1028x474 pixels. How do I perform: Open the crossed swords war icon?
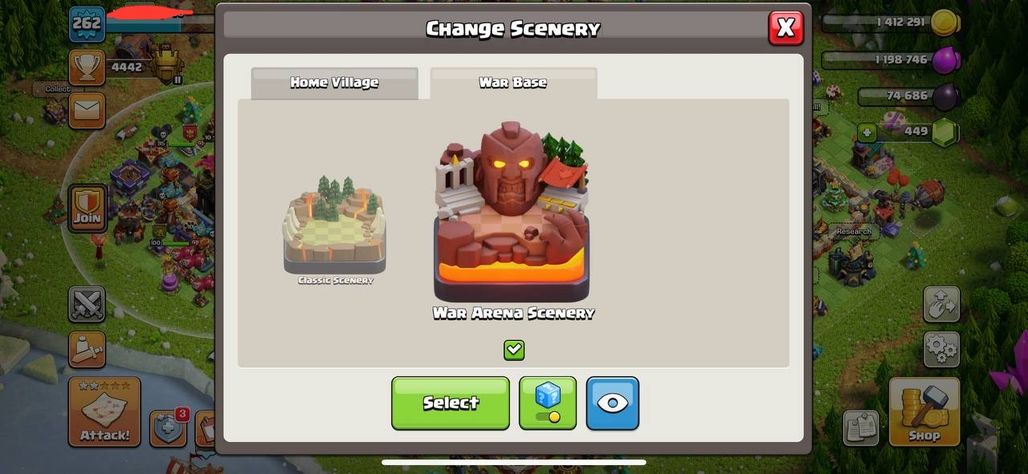click(x=87, y=304)
